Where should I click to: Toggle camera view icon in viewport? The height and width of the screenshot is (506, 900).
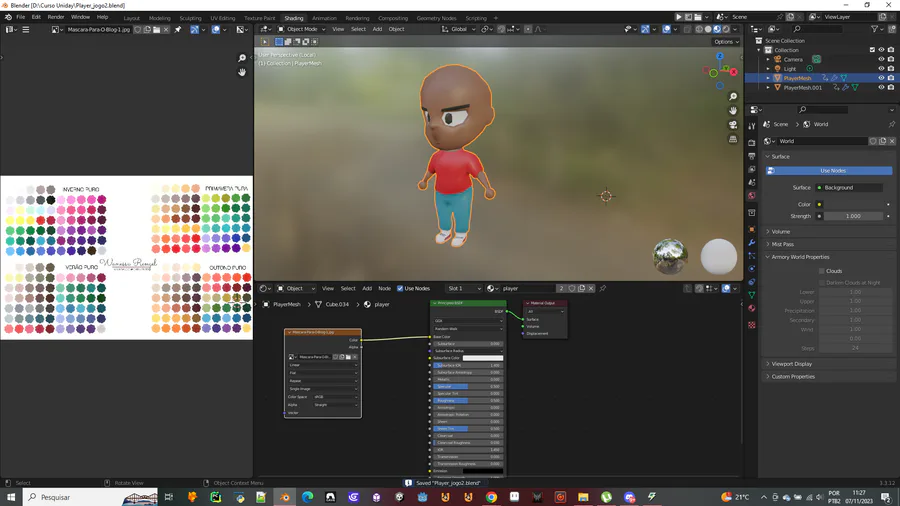(x=733, y=125)
